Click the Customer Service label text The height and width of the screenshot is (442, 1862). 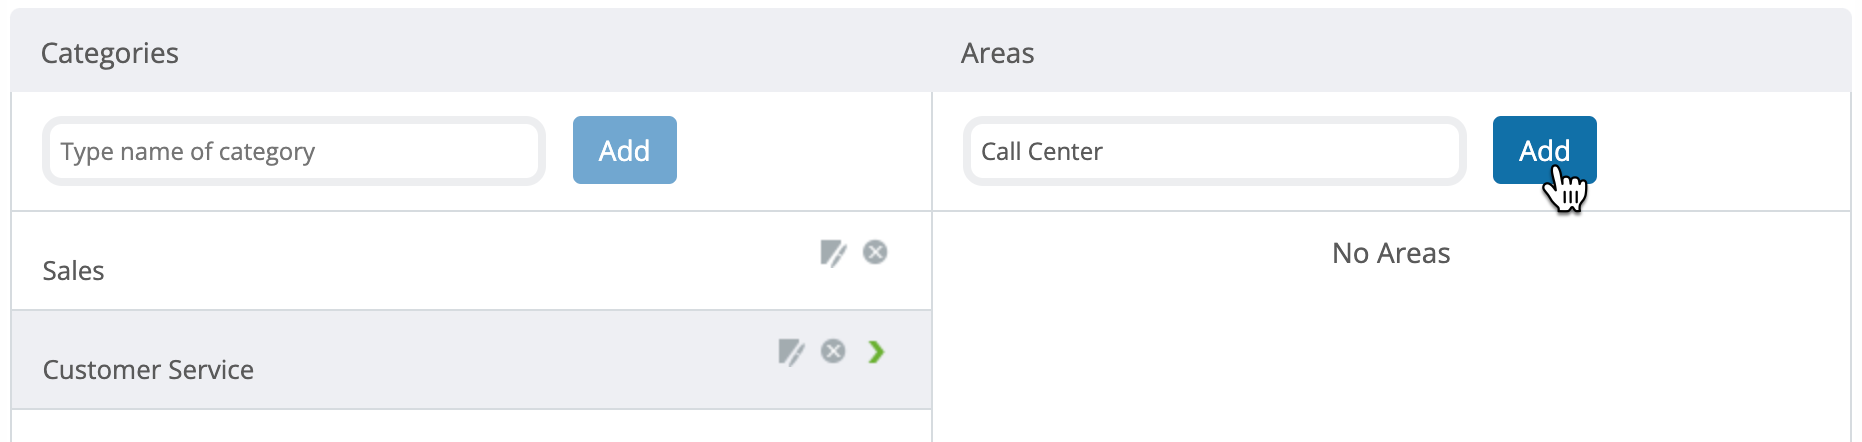(x=148, y=370)
